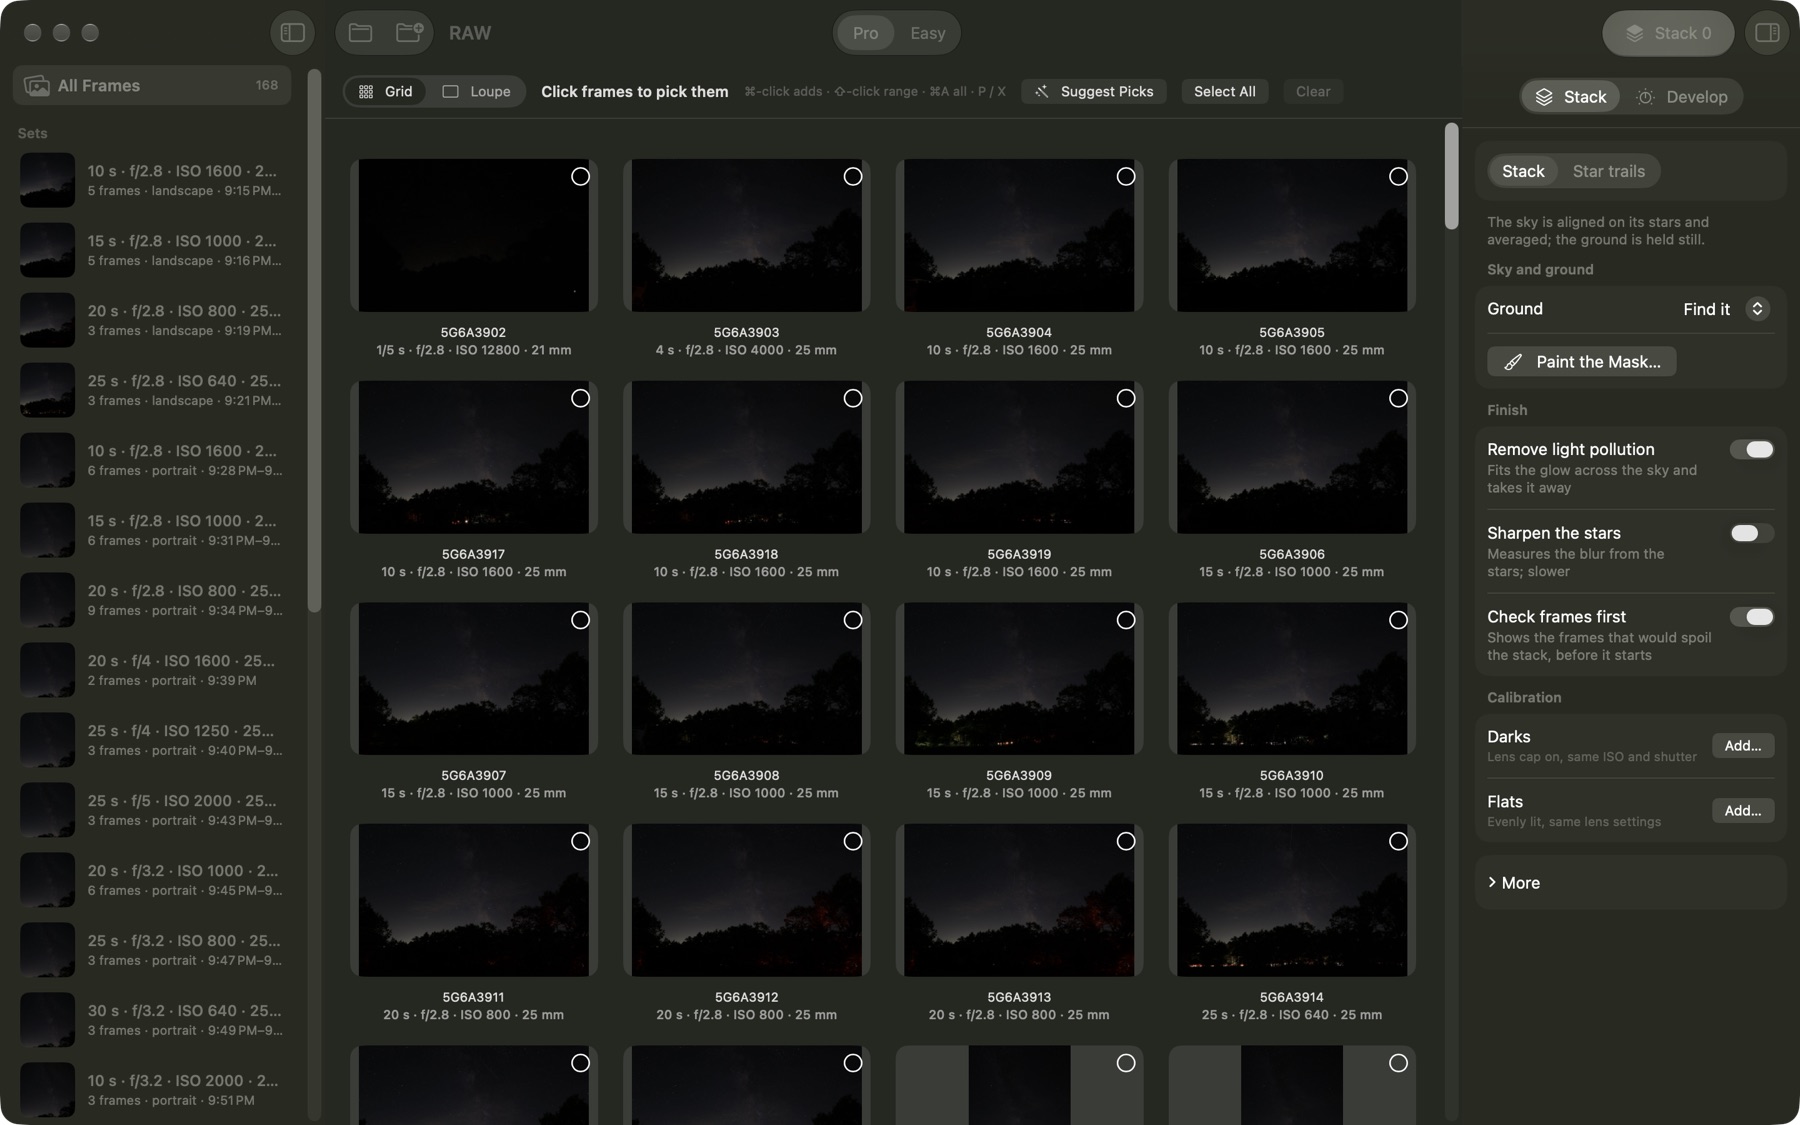Switch to Pro mode
The height and width of the screenshot is (1125, 1800).
865,33
